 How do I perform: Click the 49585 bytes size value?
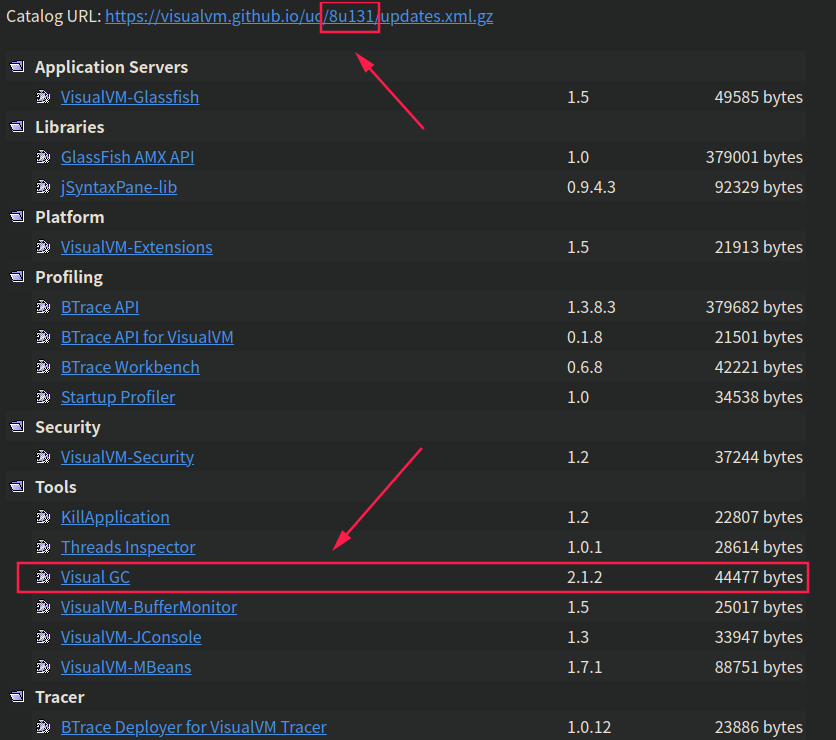pyautogui.click(x=758, y=97)
